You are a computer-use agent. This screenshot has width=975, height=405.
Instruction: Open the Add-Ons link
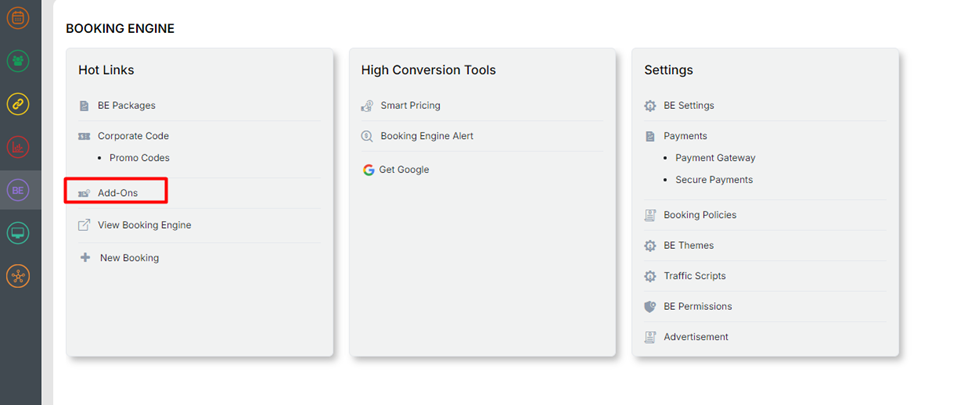[117, 192]
